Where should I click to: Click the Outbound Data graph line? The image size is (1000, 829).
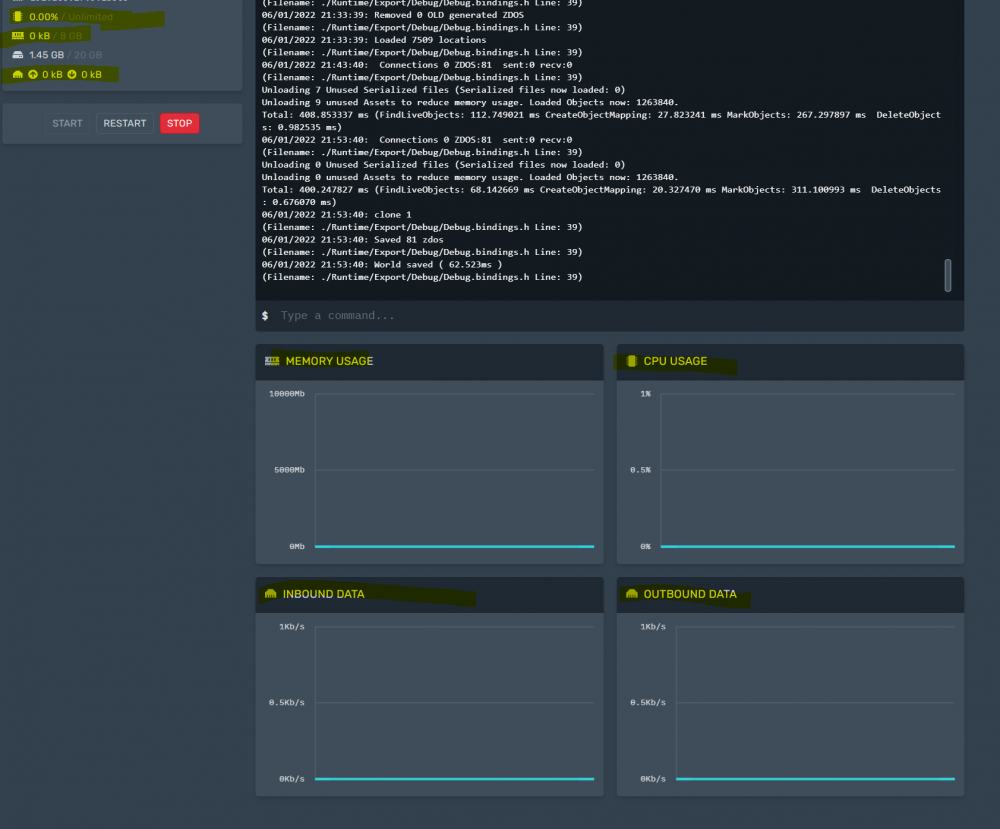(x=815, y=779)
